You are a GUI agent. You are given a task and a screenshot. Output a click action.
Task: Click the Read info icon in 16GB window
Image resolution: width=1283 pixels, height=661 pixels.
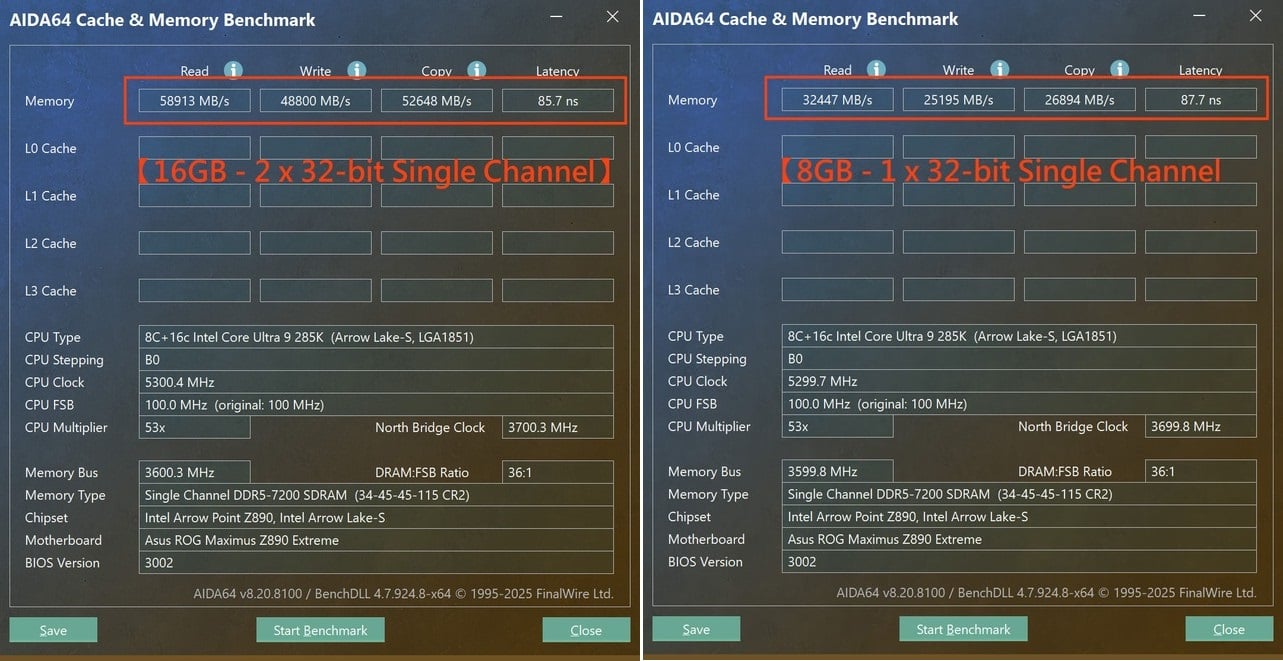point(233,70)
